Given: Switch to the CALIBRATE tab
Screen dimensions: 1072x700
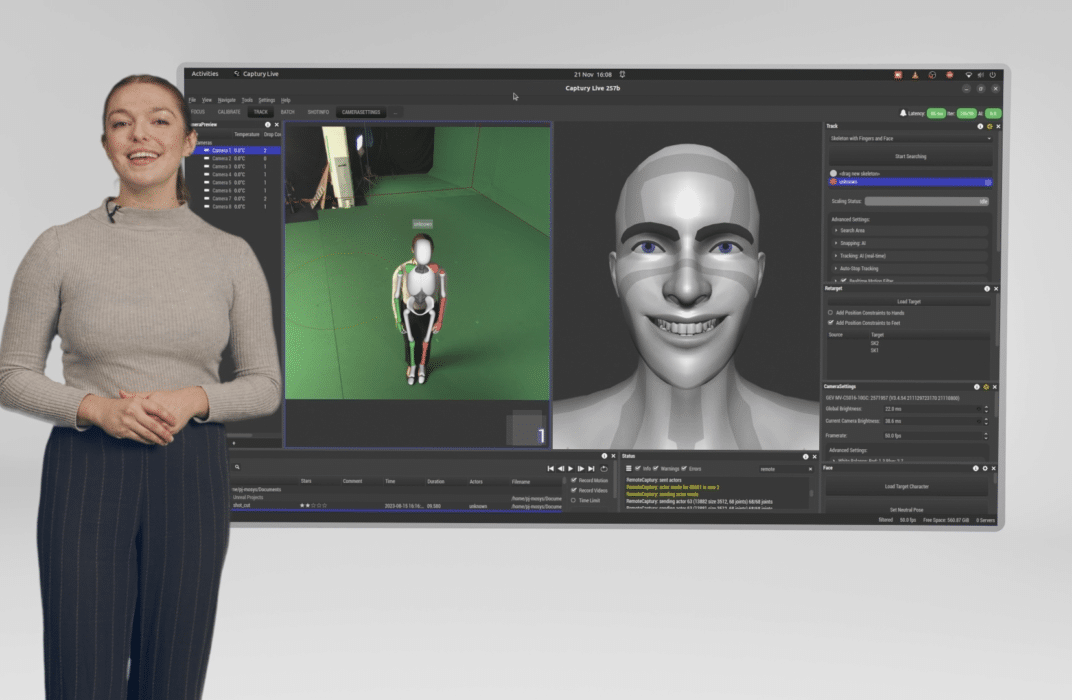Looking at the screenshot, I should (229, 112).
